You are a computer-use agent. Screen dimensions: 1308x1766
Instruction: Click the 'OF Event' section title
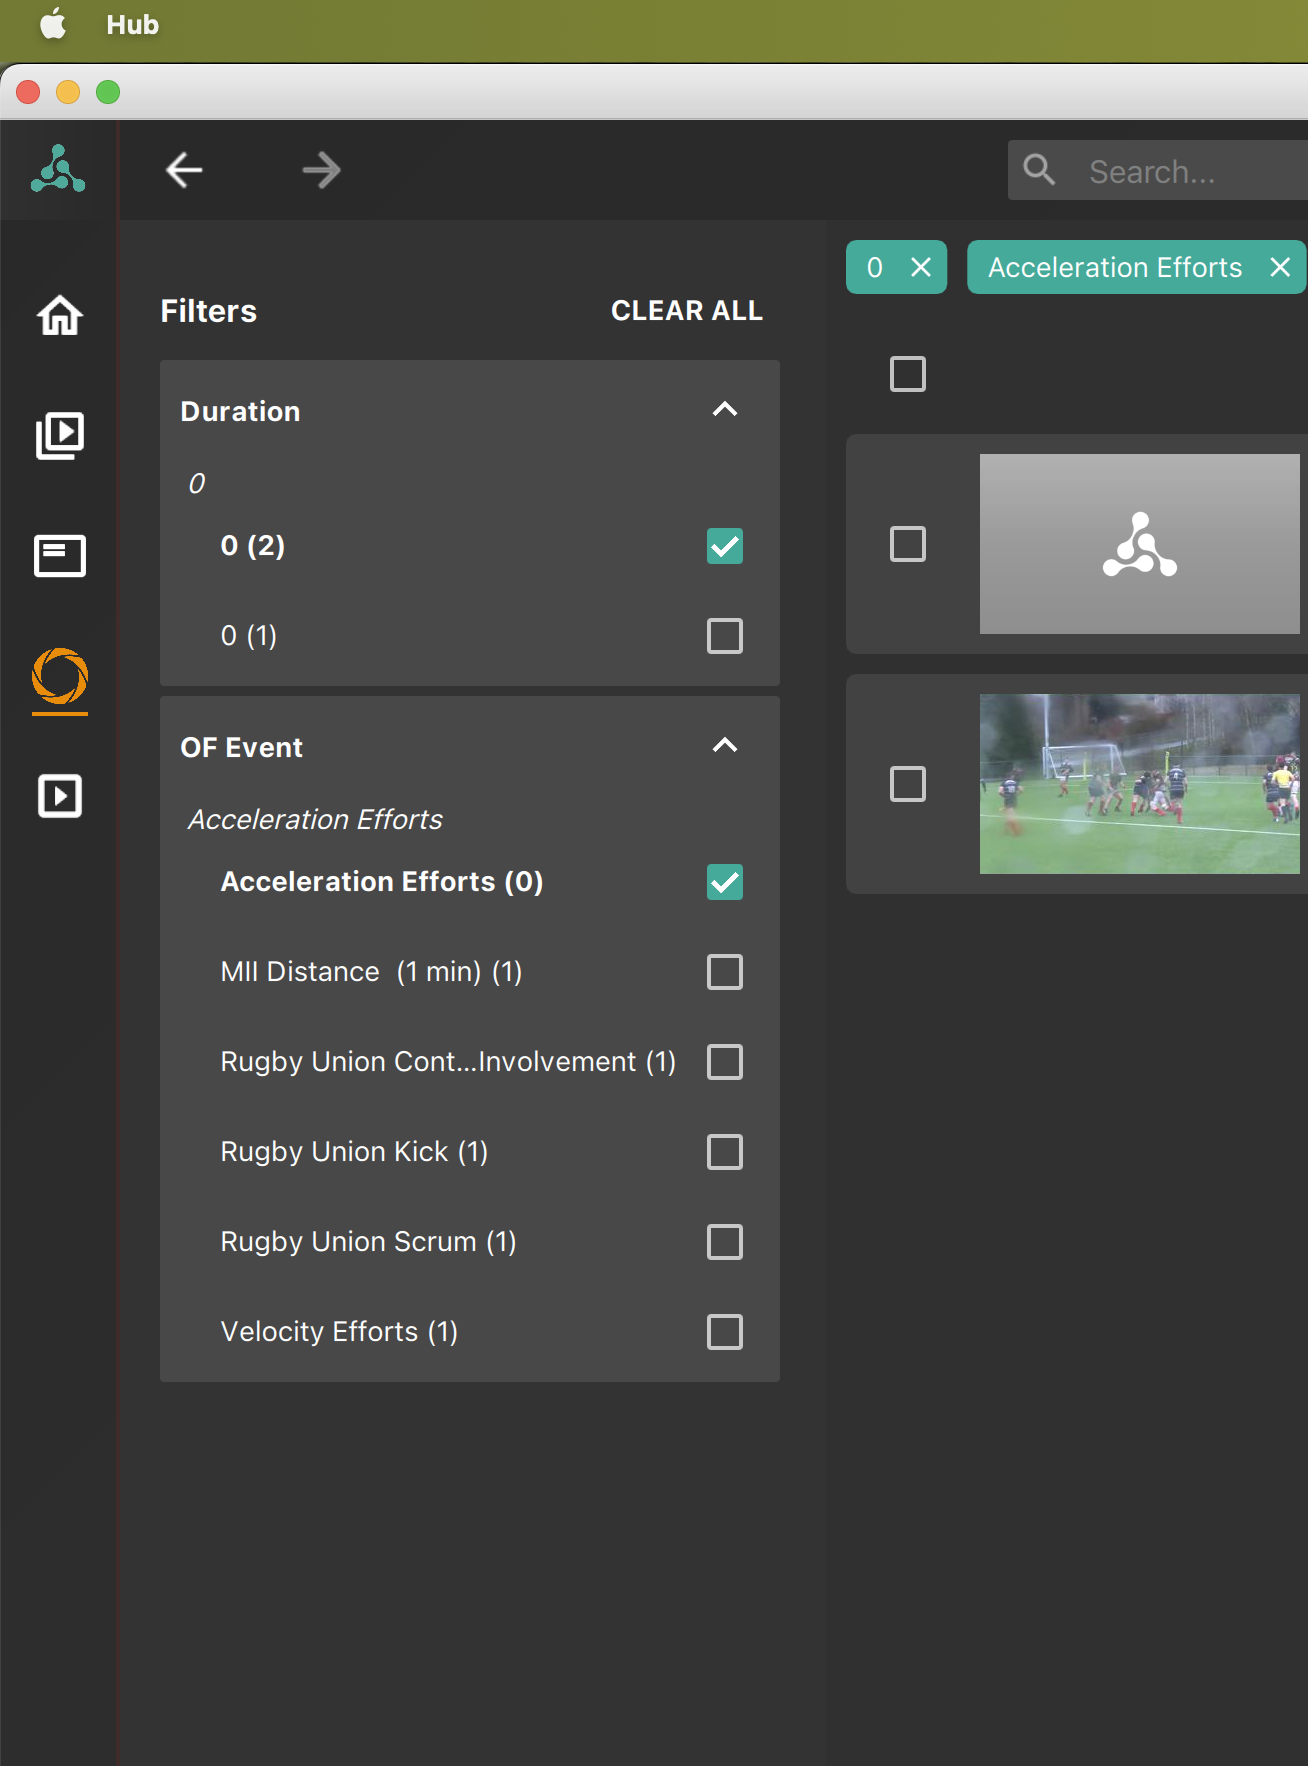(241, 748)
